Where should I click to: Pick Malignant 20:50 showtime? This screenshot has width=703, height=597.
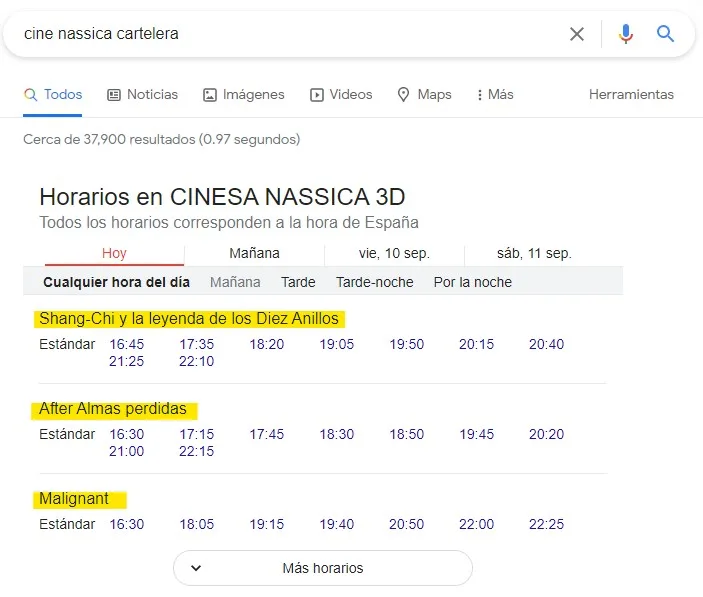406,524
